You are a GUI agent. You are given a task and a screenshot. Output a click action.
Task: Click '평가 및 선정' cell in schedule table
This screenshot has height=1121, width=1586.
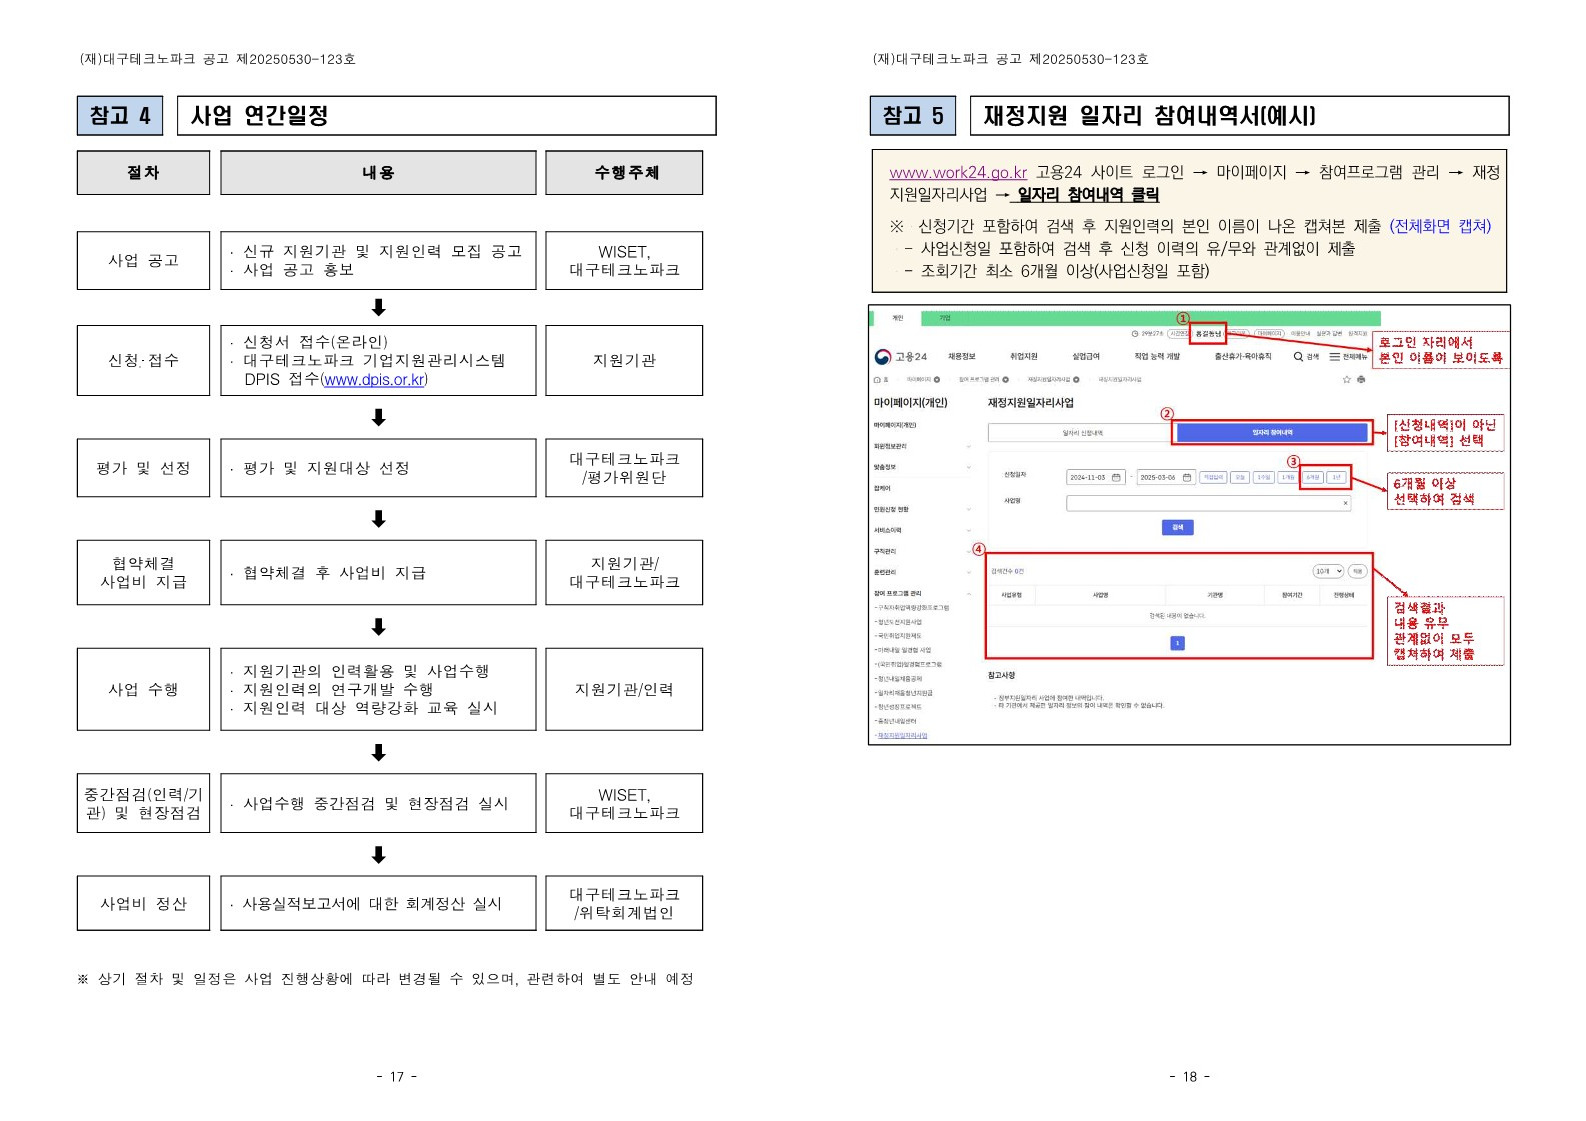coord(143,468)
